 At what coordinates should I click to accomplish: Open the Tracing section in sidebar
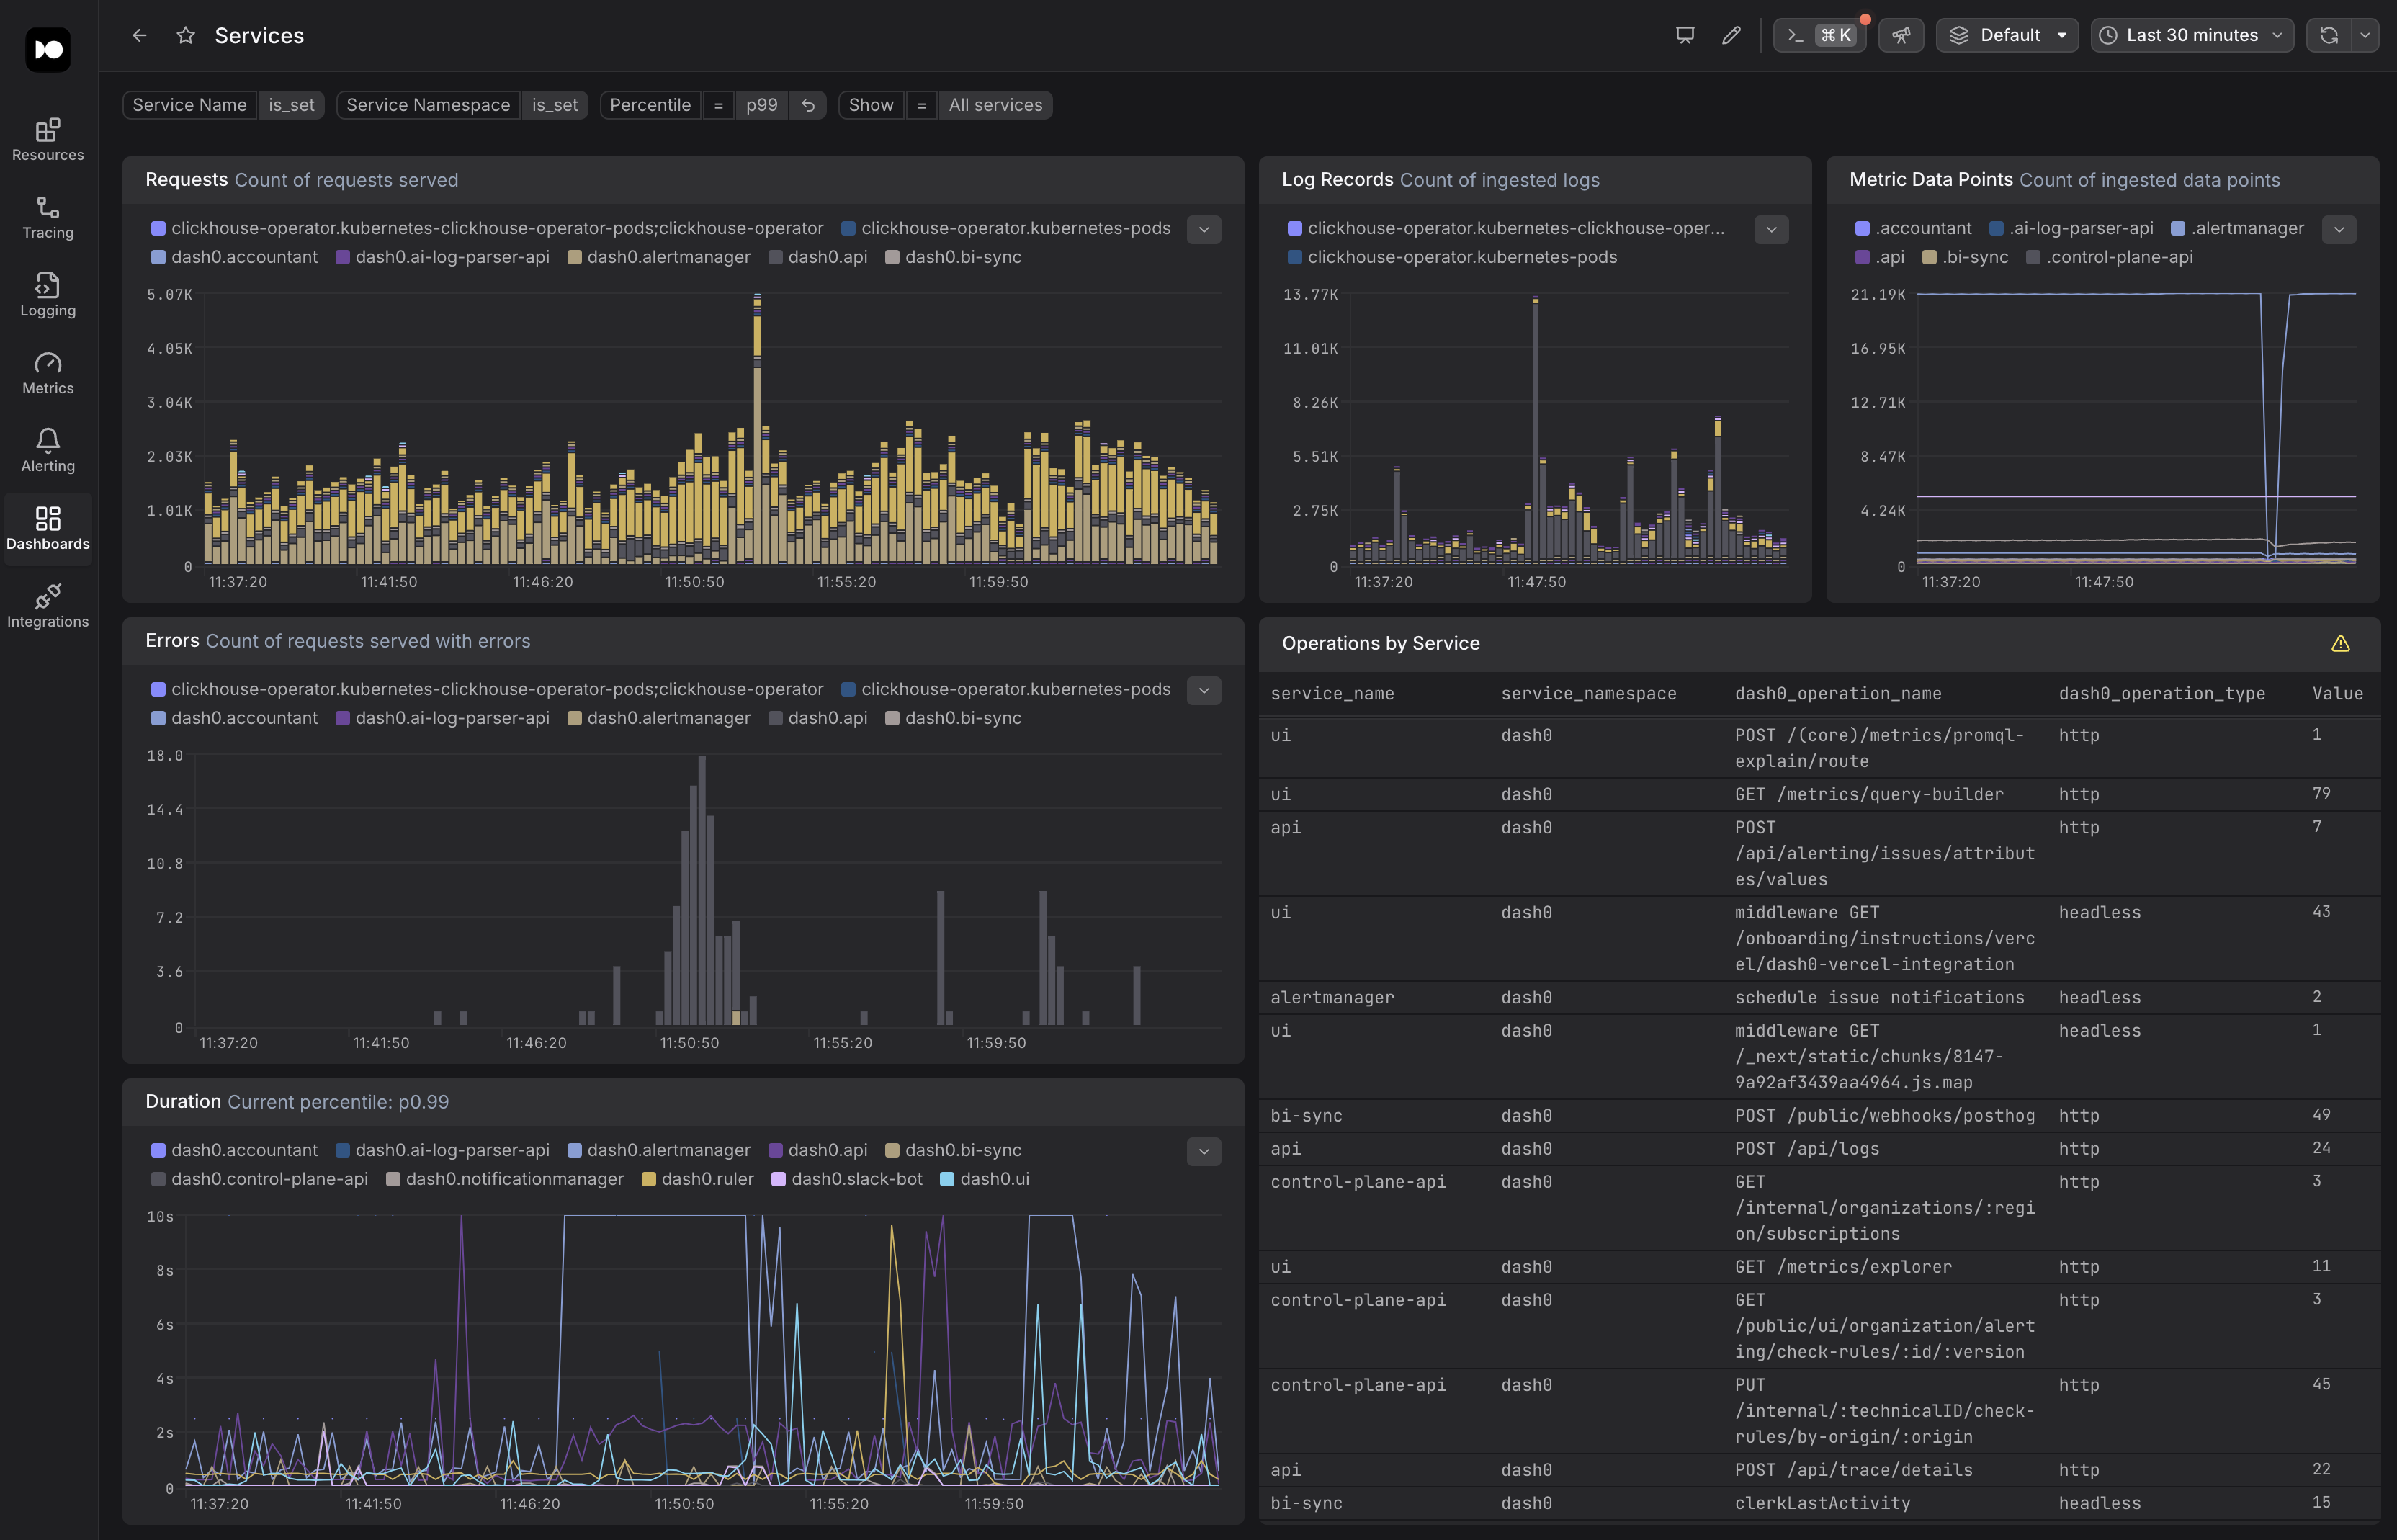click(x=48, y=217)
